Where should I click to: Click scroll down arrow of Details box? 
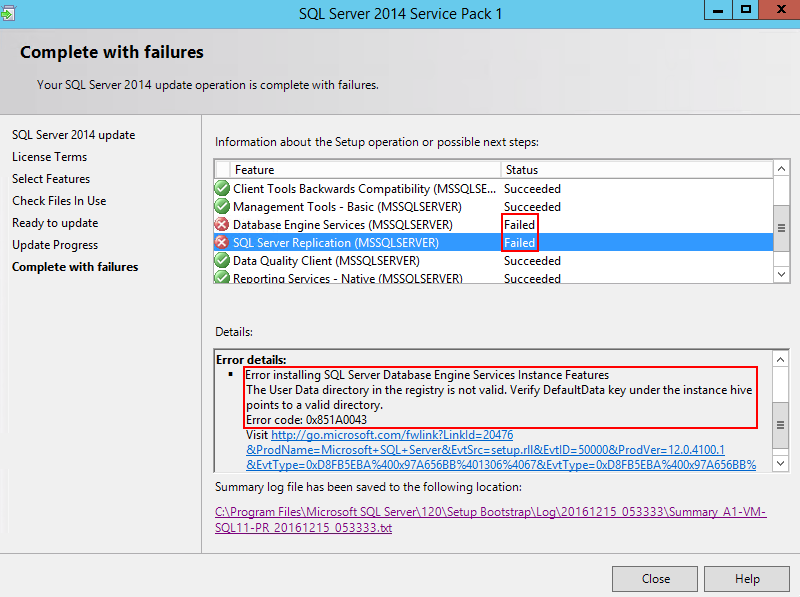point(781,463)
